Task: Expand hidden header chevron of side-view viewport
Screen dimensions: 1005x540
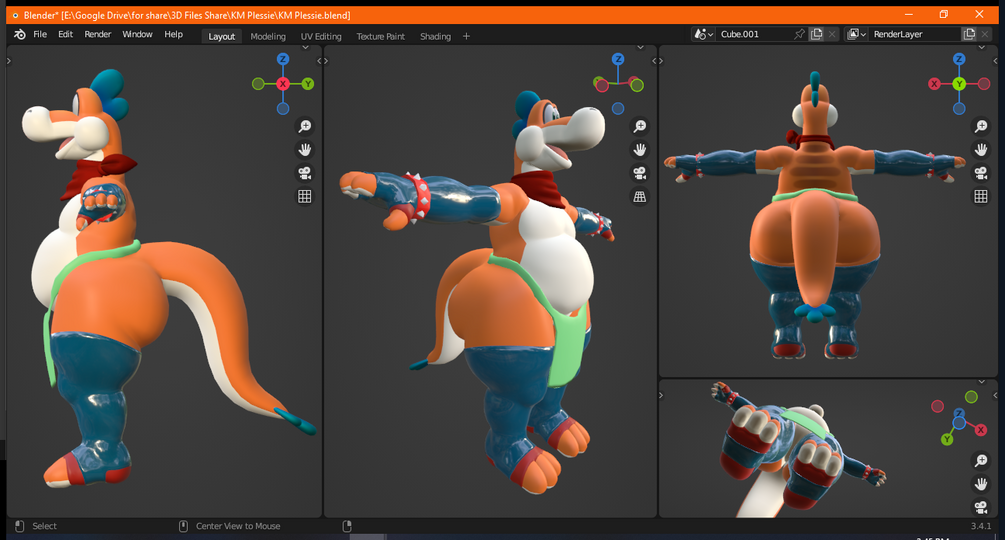Action: pyautogui.click(x=305, y=47)
